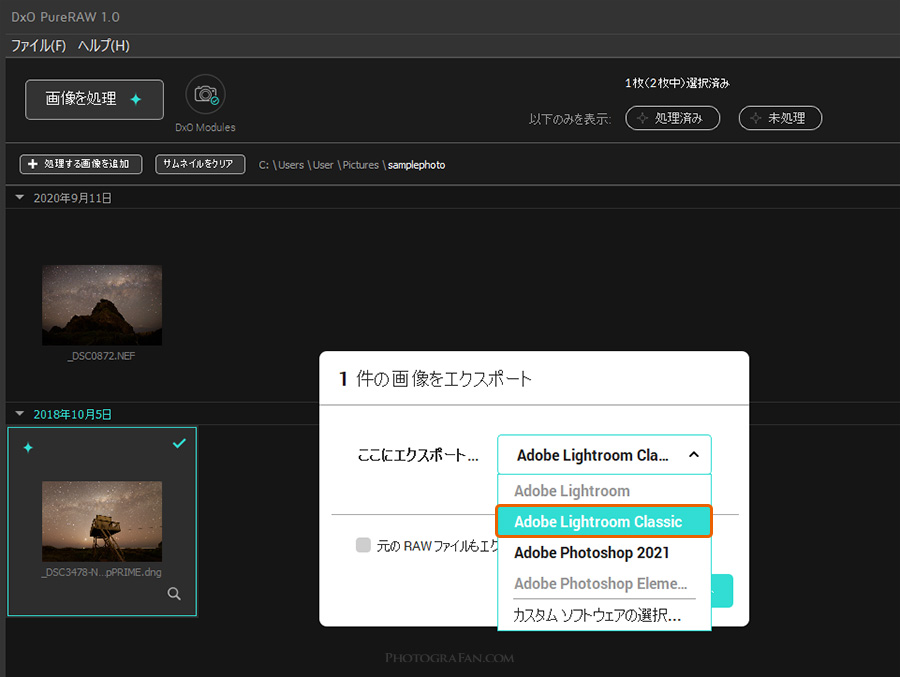900x677 pixels.
Task: Click the samplephoto folder in path
Action: point(416,165)
